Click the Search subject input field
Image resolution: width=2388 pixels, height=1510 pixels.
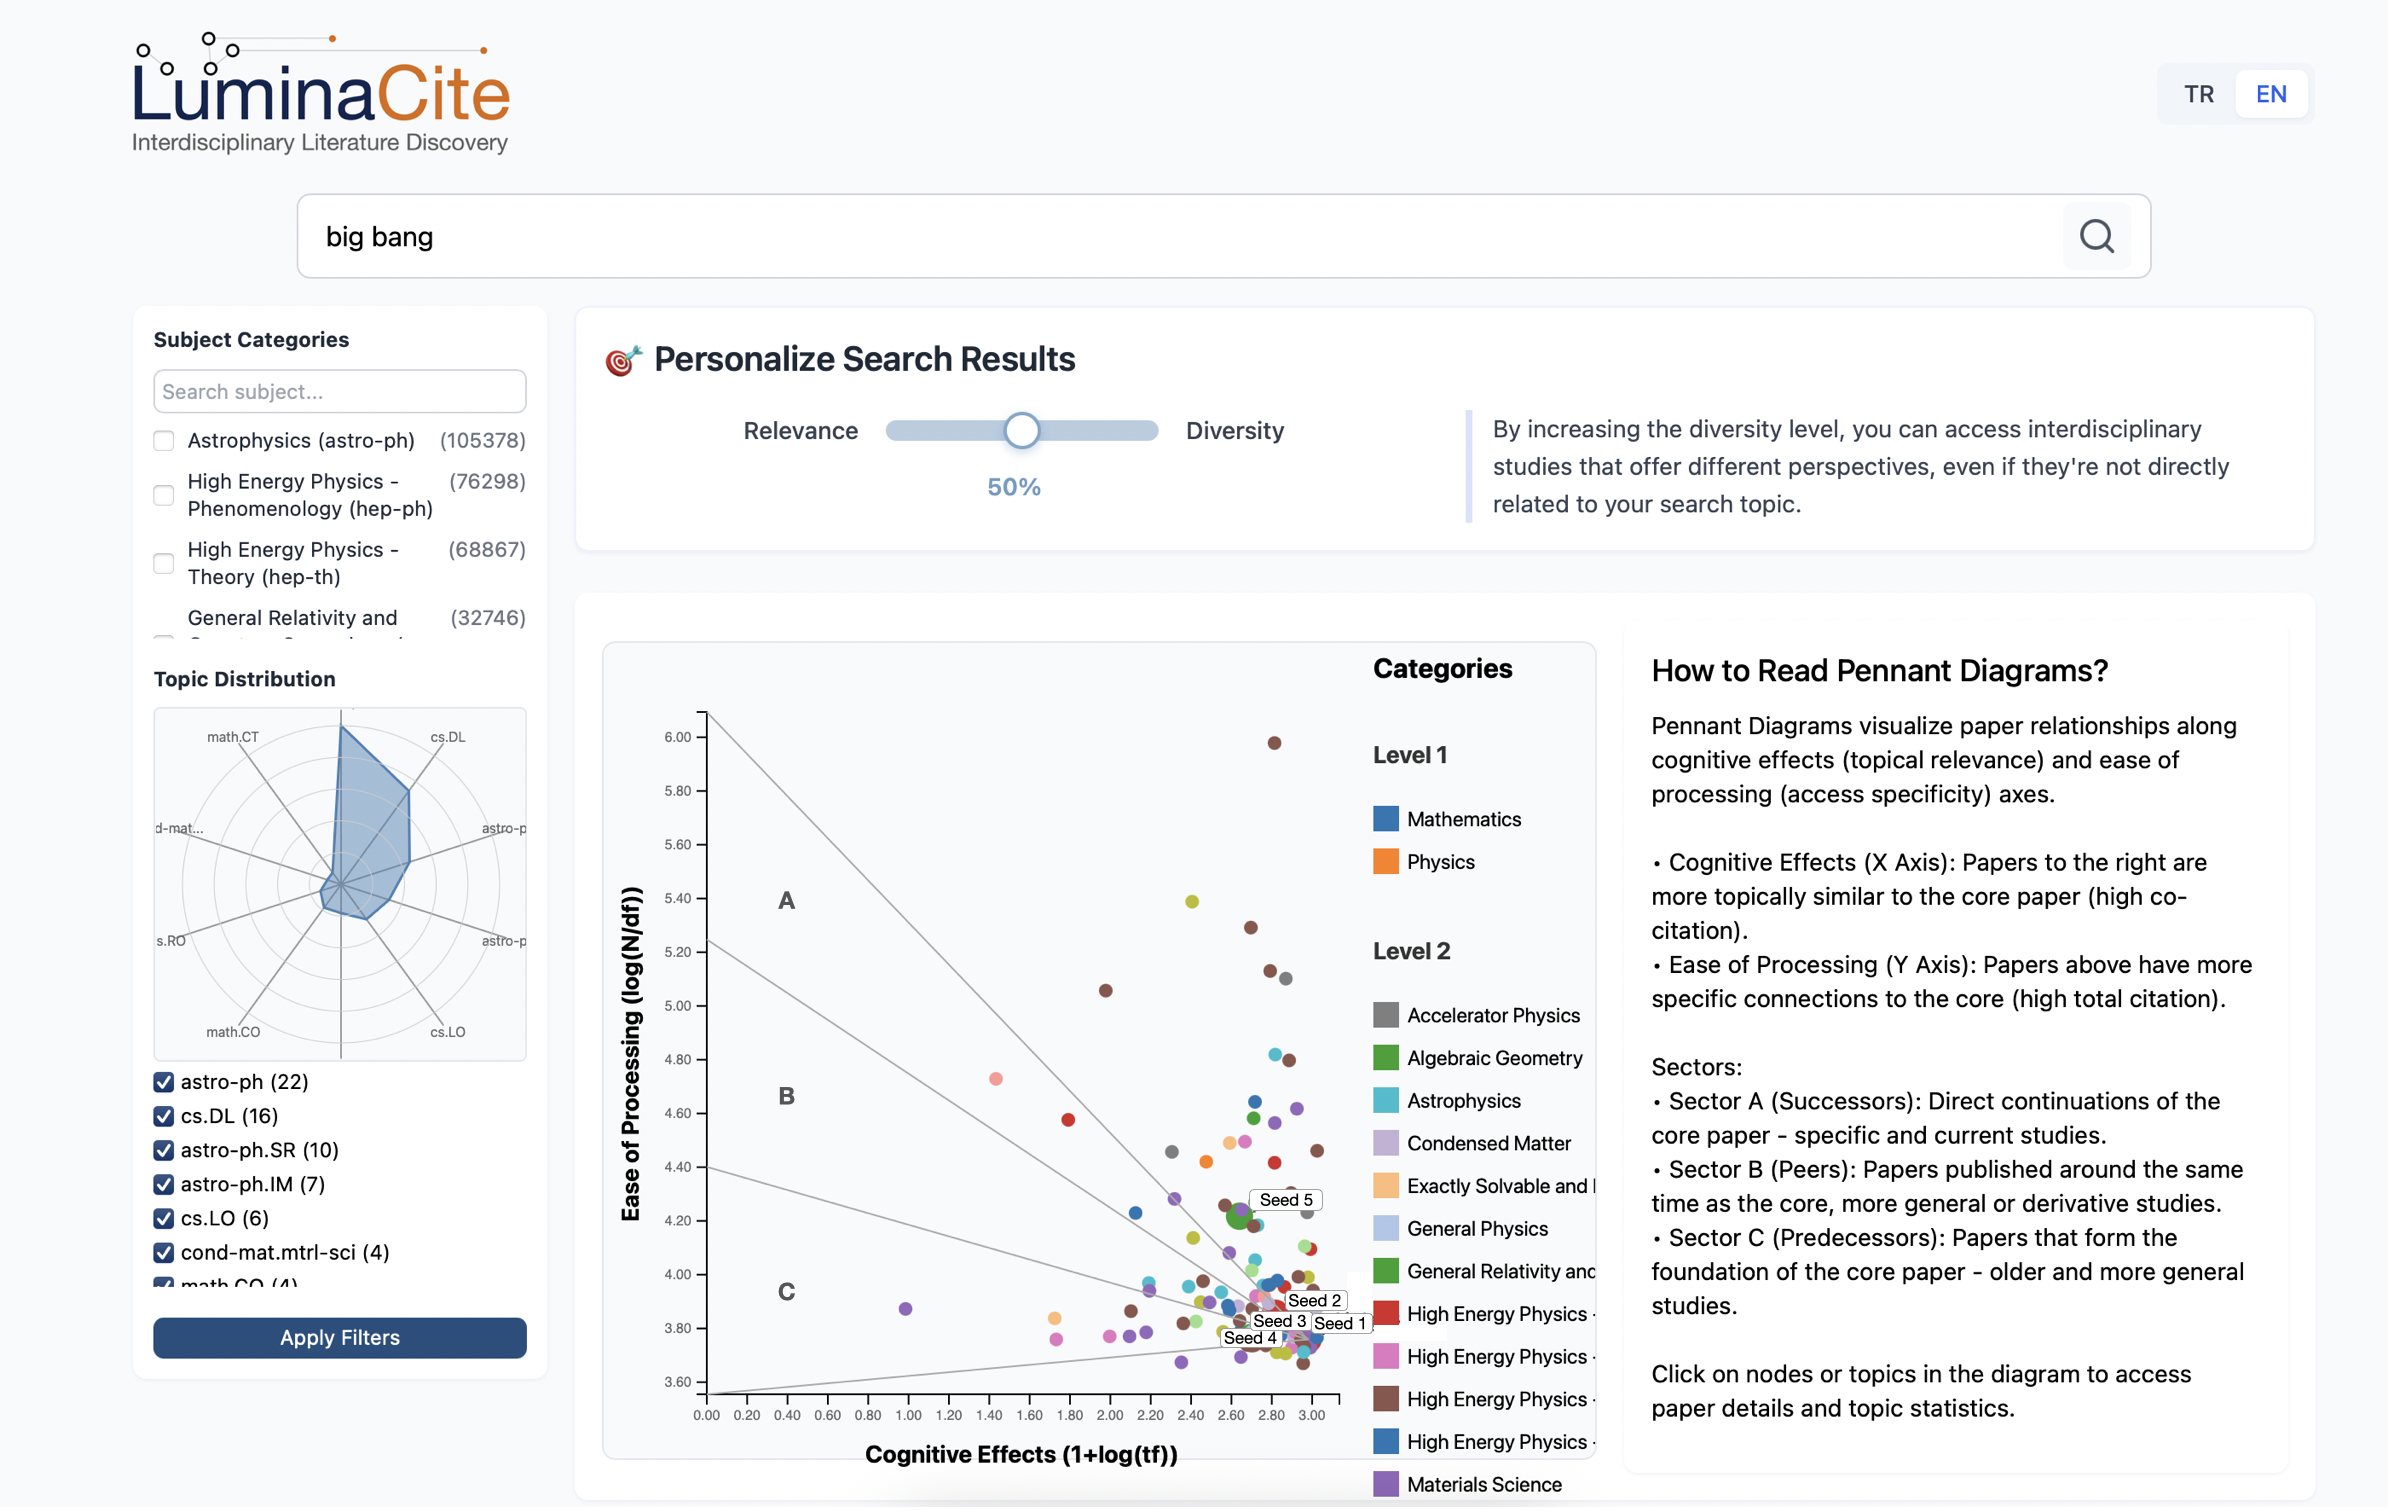[x=340, y=392]
